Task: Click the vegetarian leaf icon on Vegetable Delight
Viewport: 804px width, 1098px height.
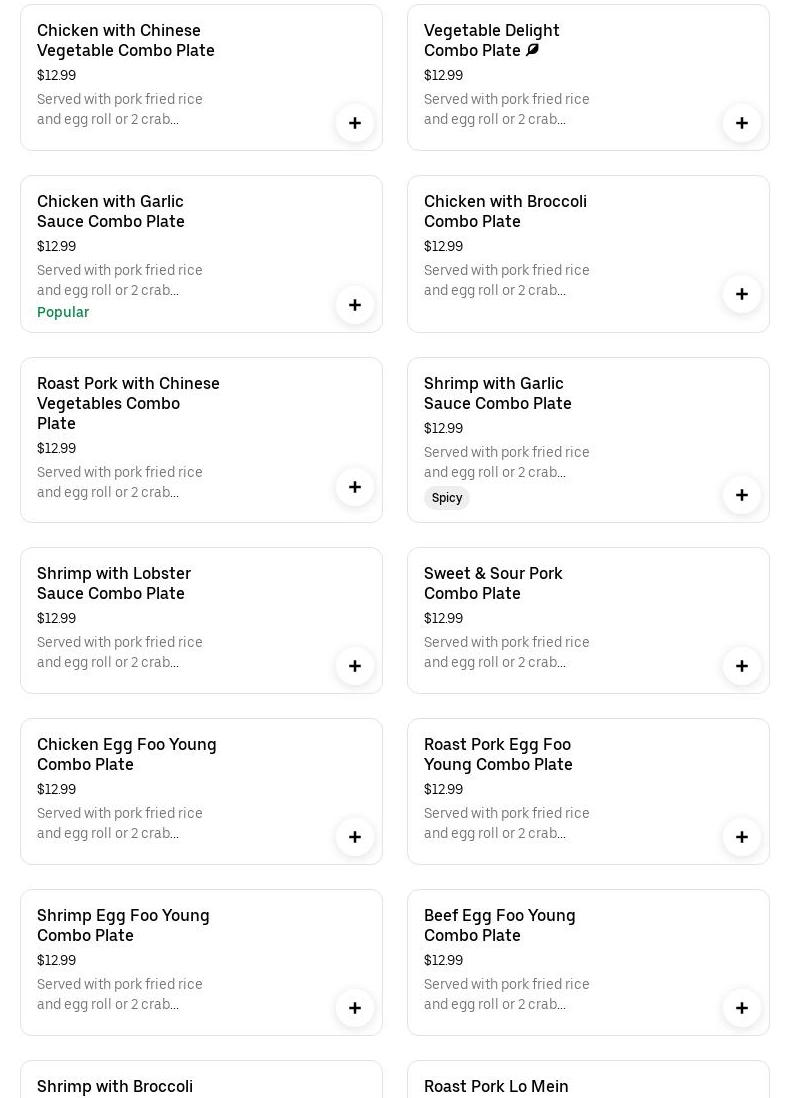Action: [533, 50]
